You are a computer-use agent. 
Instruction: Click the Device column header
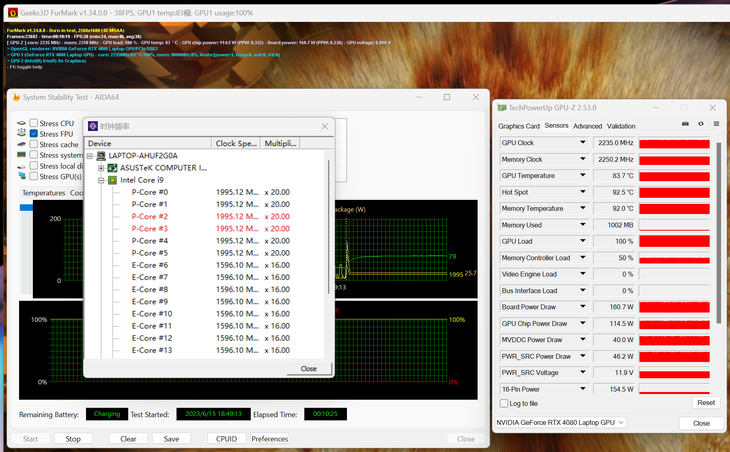[x=148, y=143]
